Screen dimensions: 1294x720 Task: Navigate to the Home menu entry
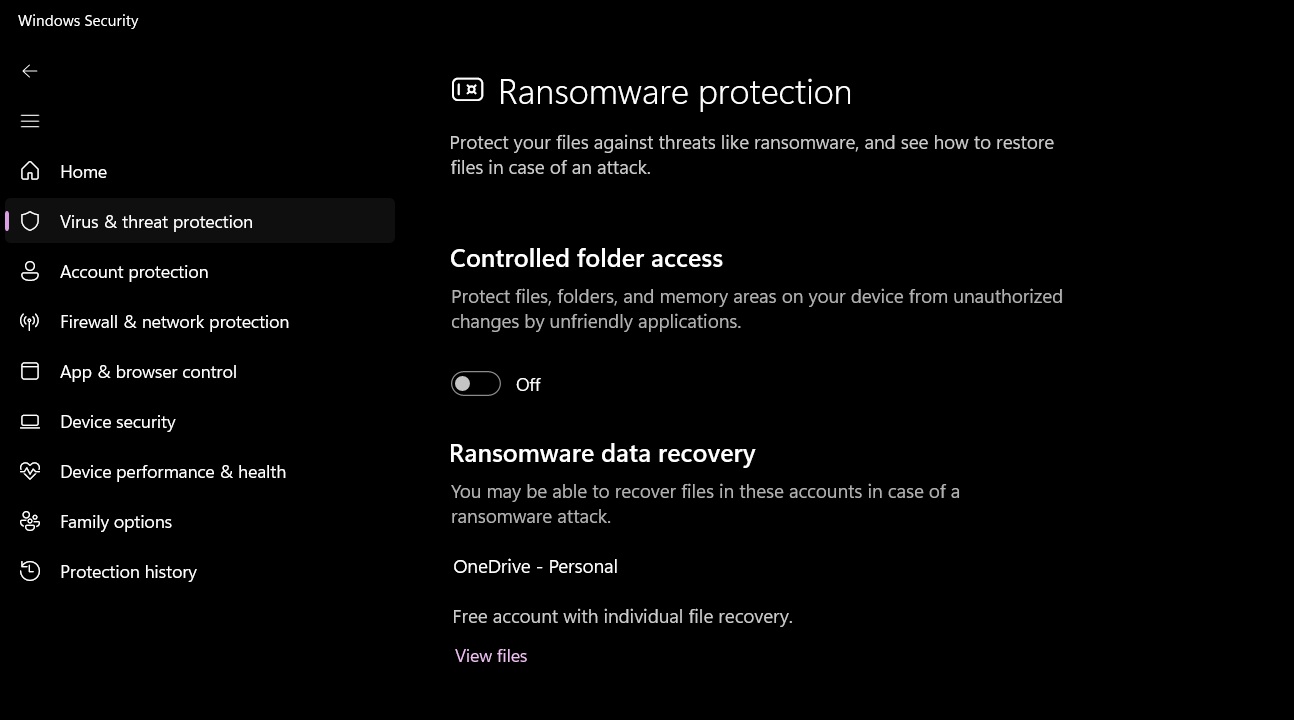[83, 171]
